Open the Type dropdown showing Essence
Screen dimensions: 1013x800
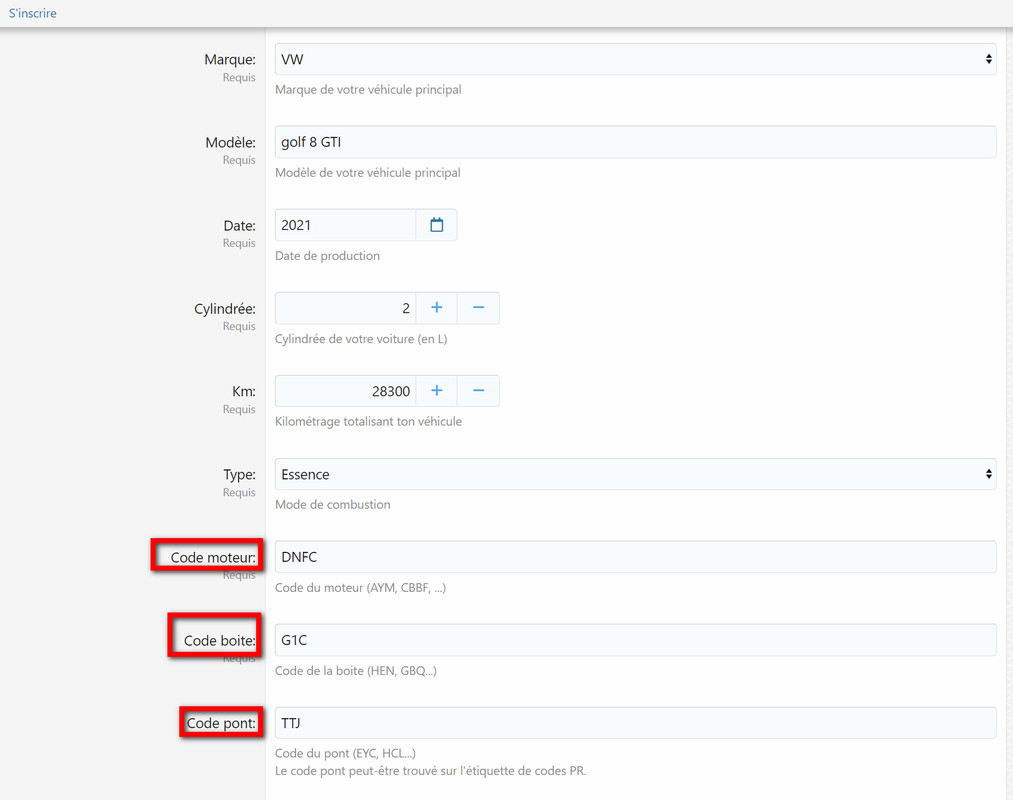(x=635, y=474)
